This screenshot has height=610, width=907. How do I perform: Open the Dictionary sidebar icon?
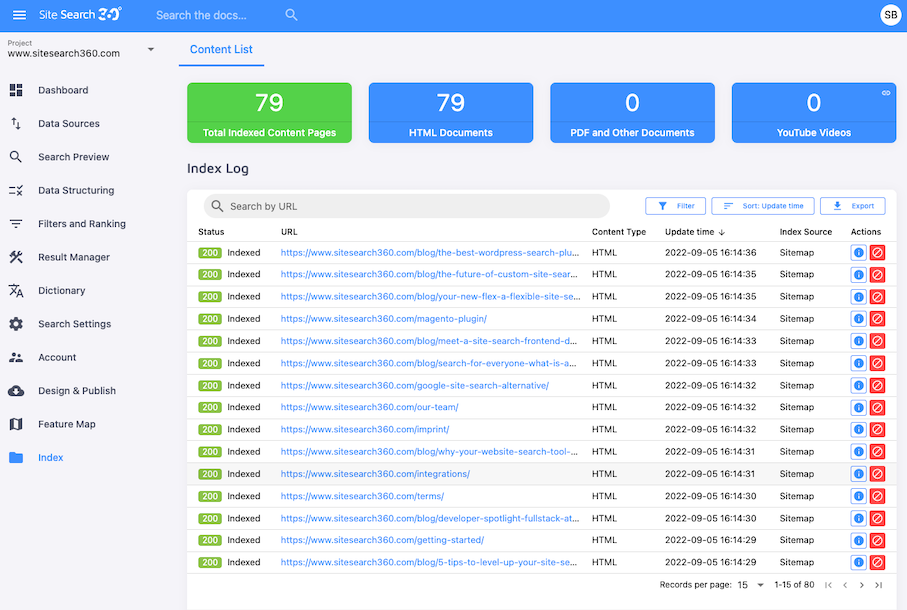pyautogui.click(x=17, y=290)
